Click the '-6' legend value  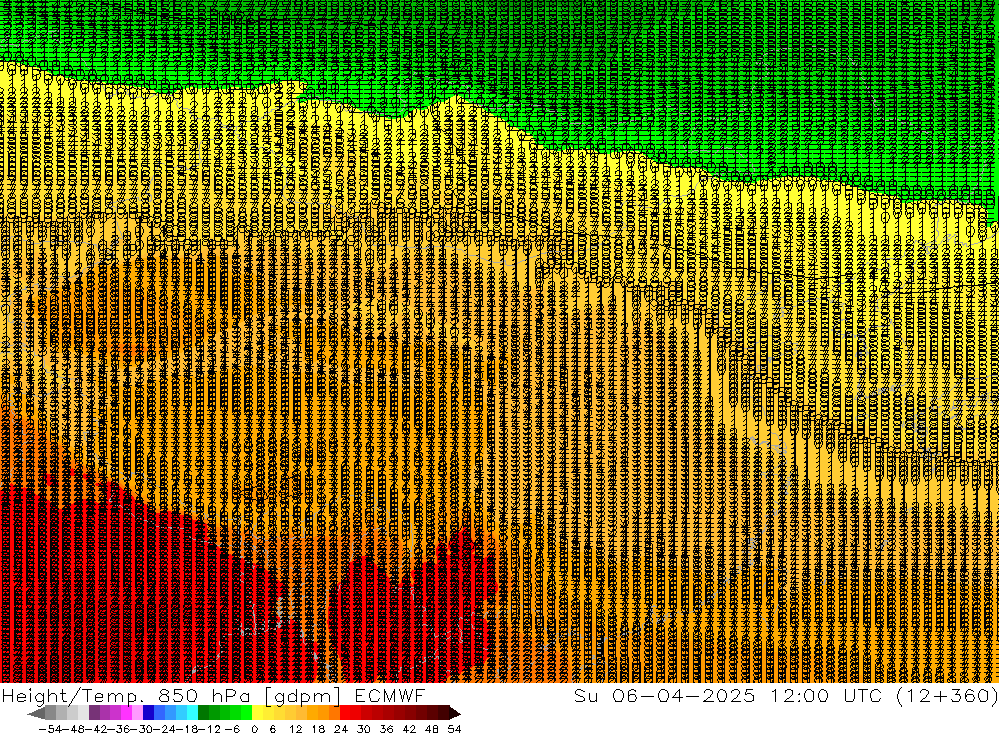(232, 729)
